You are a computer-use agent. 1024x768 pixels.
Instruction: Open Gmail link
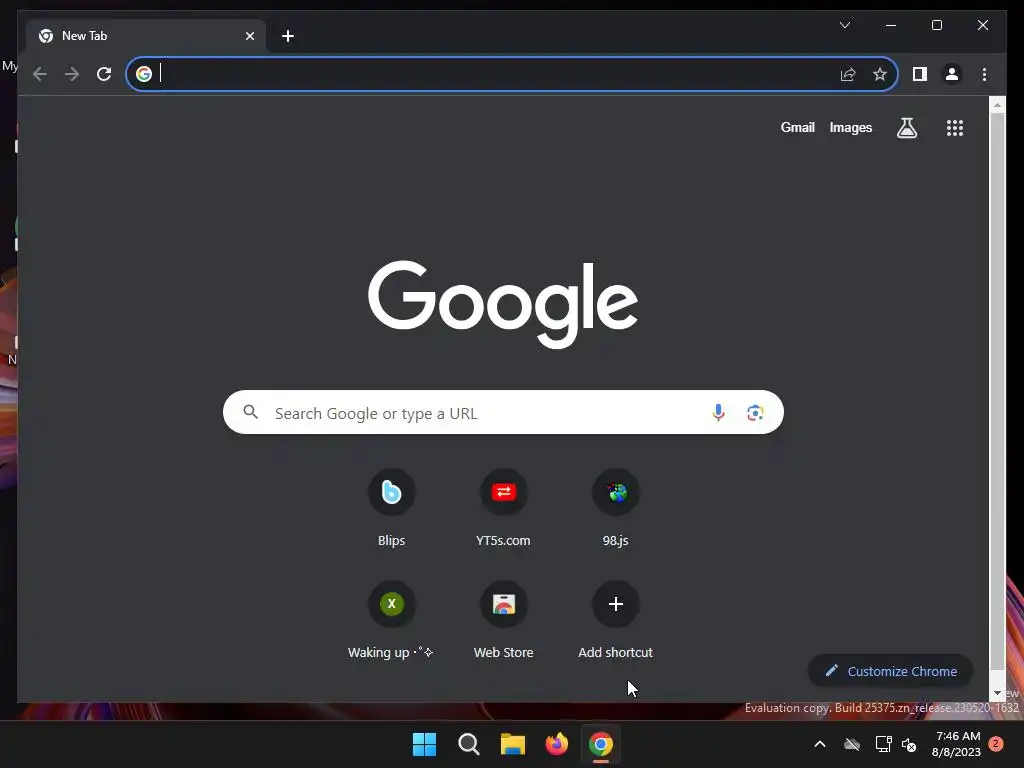(x=797, y=127)
